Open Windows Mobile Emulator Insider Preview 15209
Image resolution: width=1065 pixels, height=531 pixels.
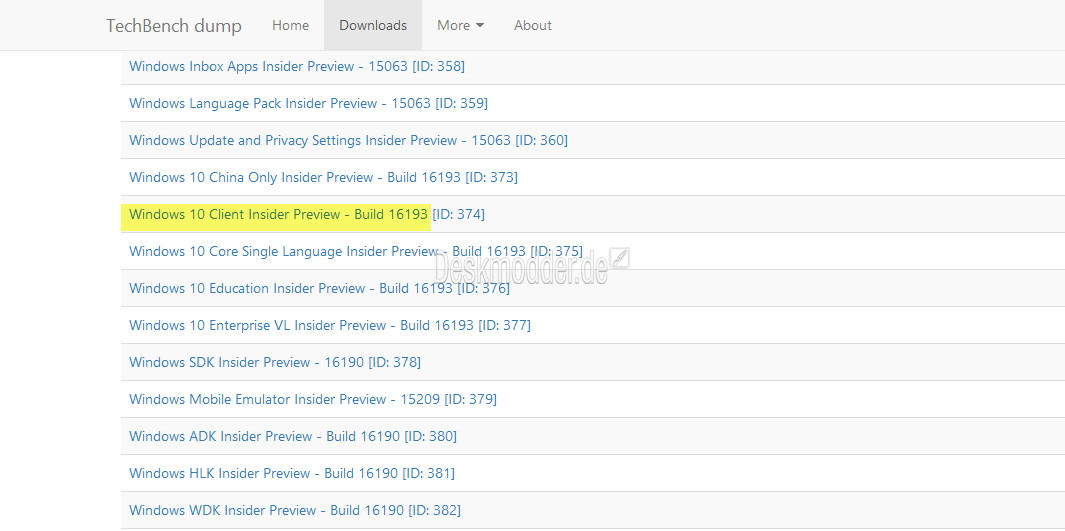point(313,399)
